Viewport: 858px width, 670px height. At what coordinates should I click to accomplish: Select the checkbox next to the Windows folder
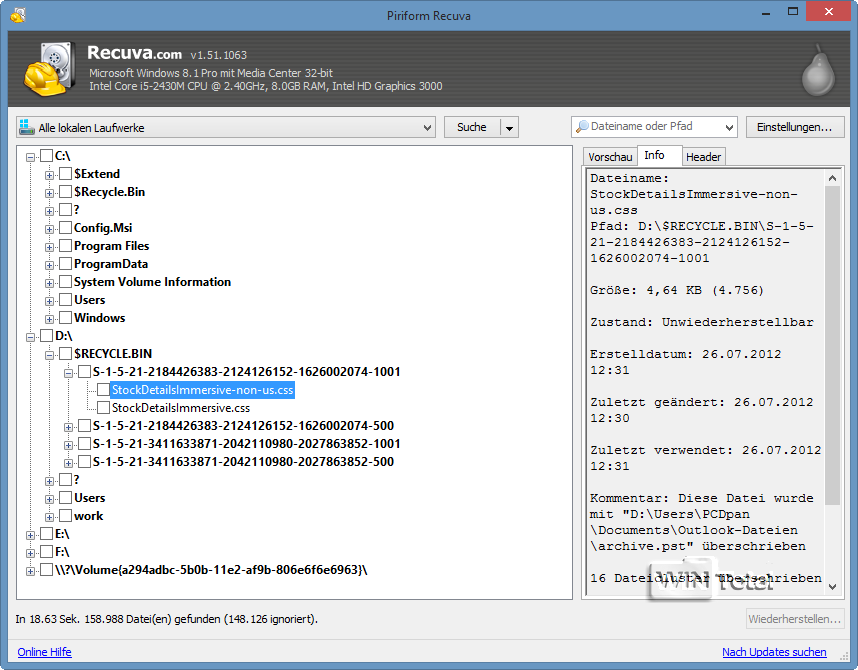(65, 318)
